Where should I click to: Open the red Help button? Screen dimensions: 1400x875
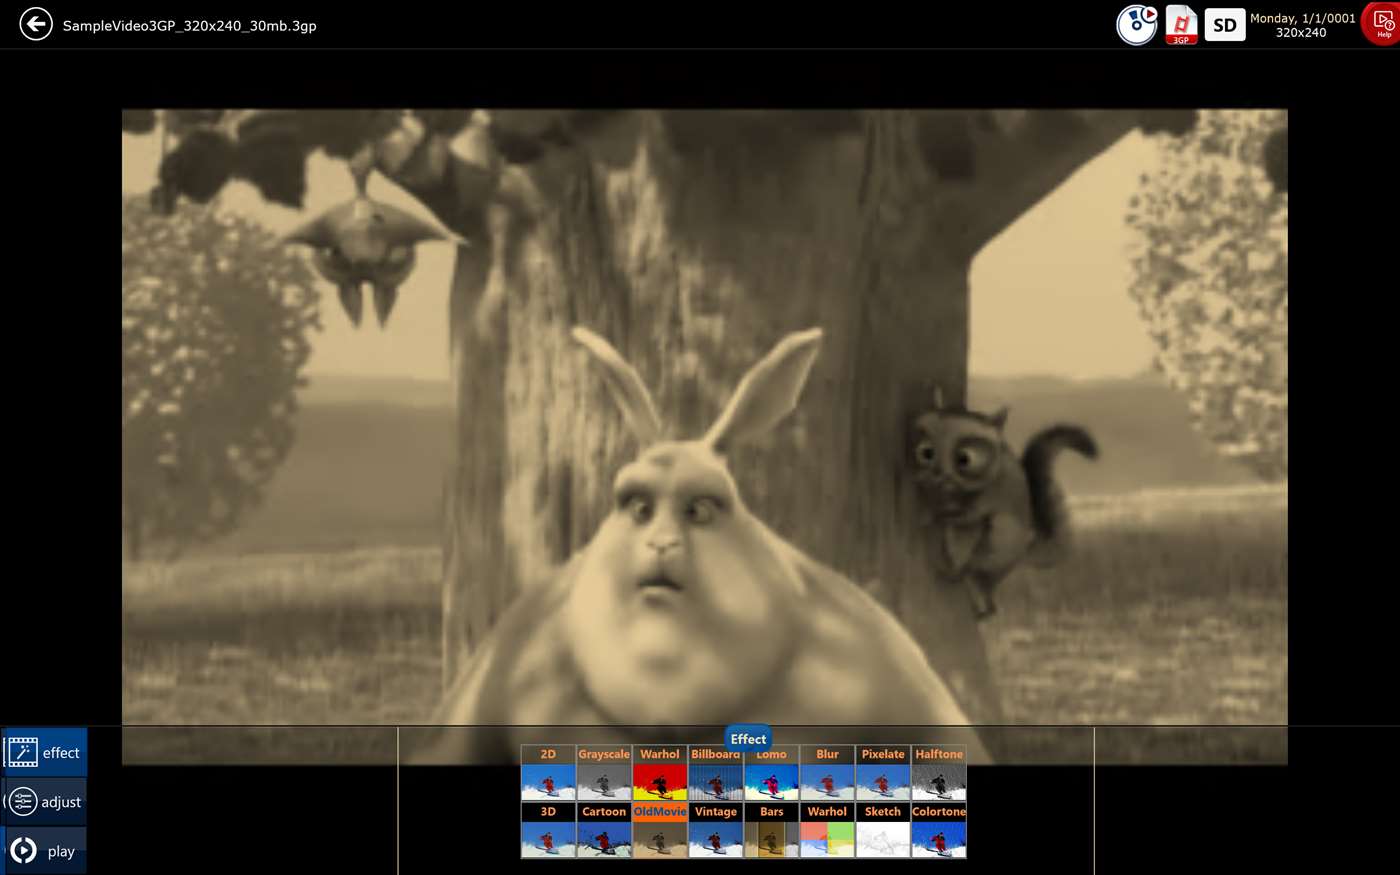(1383, 24)
